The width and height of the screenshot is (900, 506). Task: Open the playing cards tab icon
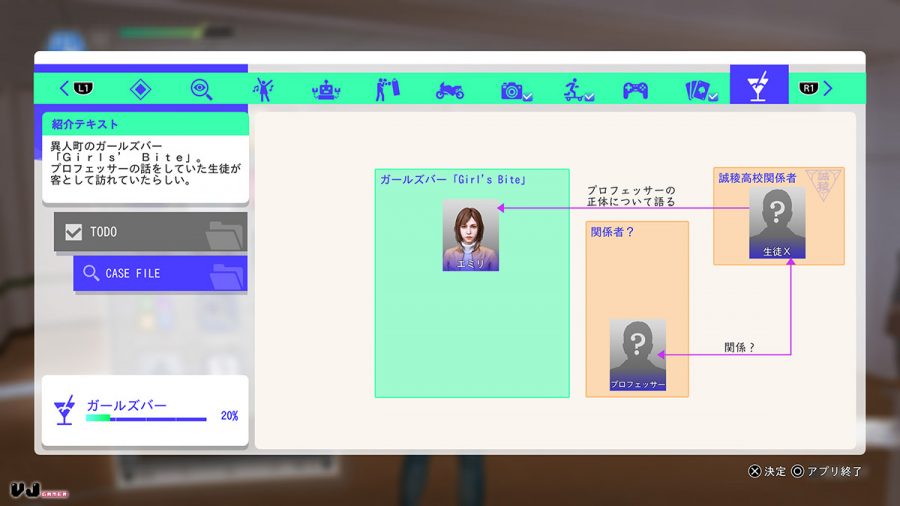[x=701, y=91]
